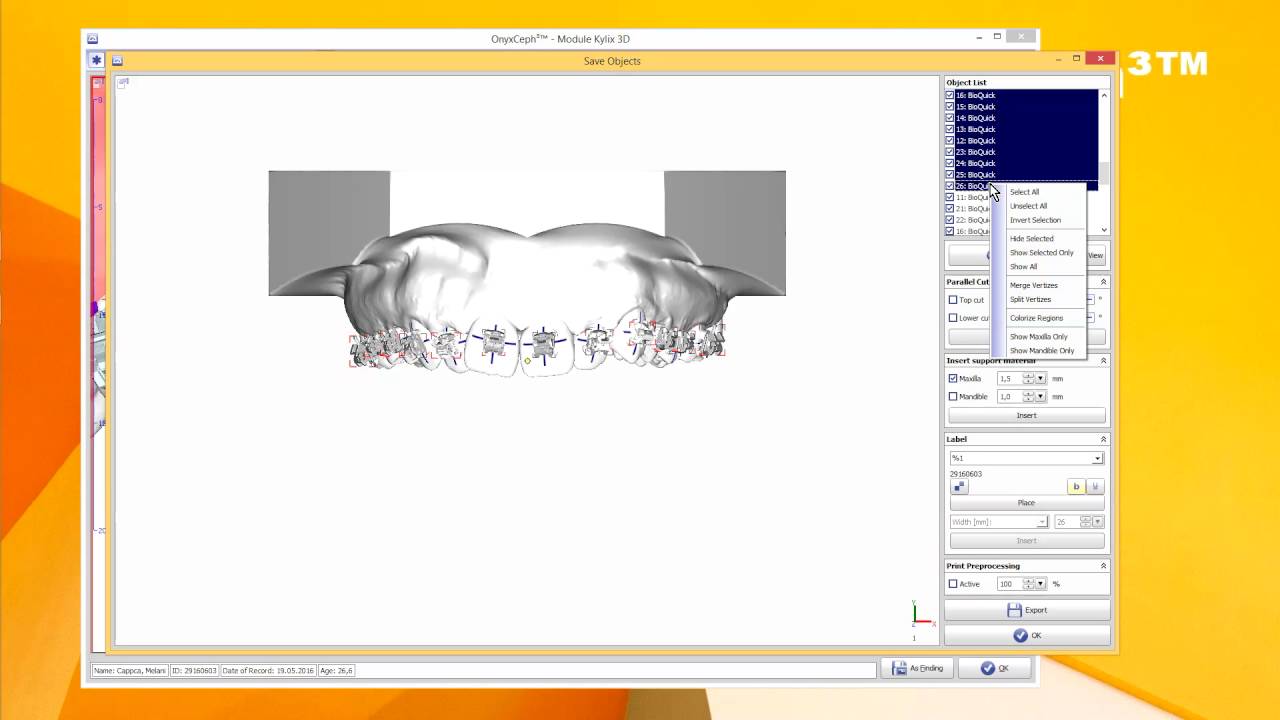Toggle the underline 'u' label style button
The height and width of the screenshot is (720, 1280).
click(1094, 487)
